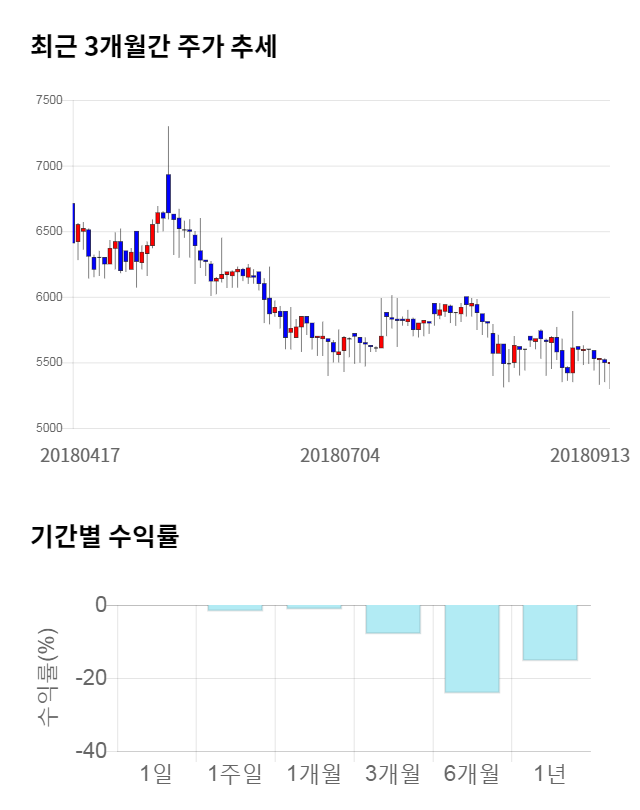This screenshot has width=640, height=810.
Task: Select the 3개월 return bar
Action: pos(393,619)
